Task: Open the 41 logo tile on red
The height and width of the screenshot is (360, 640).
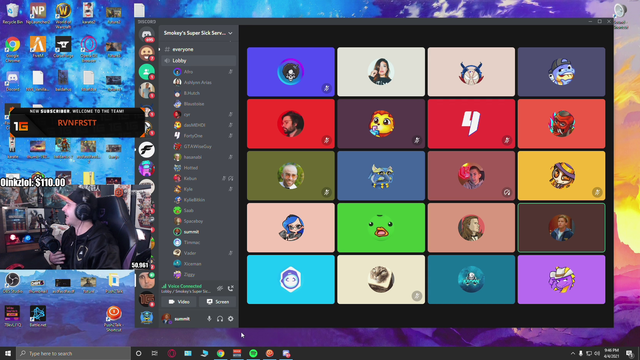Action: pyautogui.click(x=471, y=124)
